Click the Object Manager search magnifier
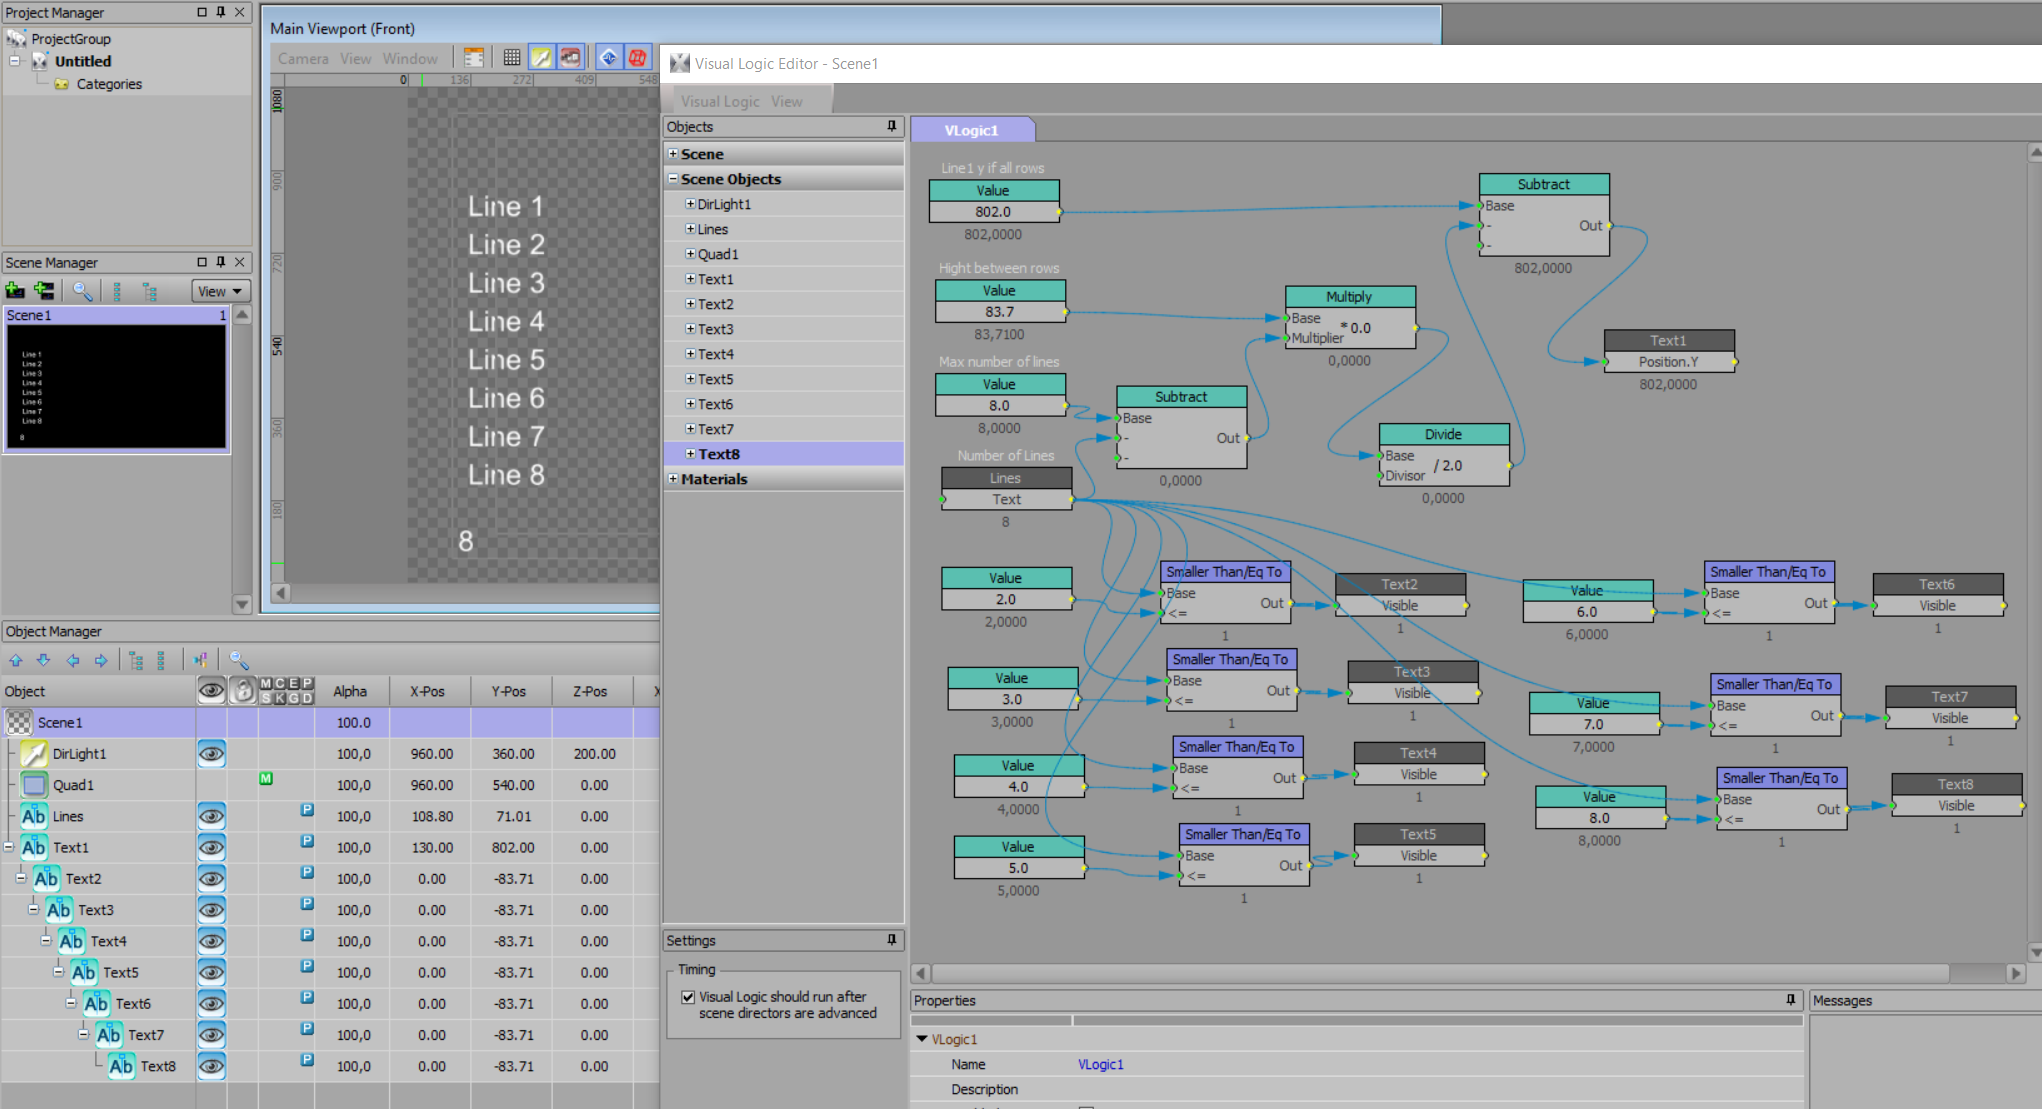The width and height of the screenshot is (2042, 1109). point(238,660)
